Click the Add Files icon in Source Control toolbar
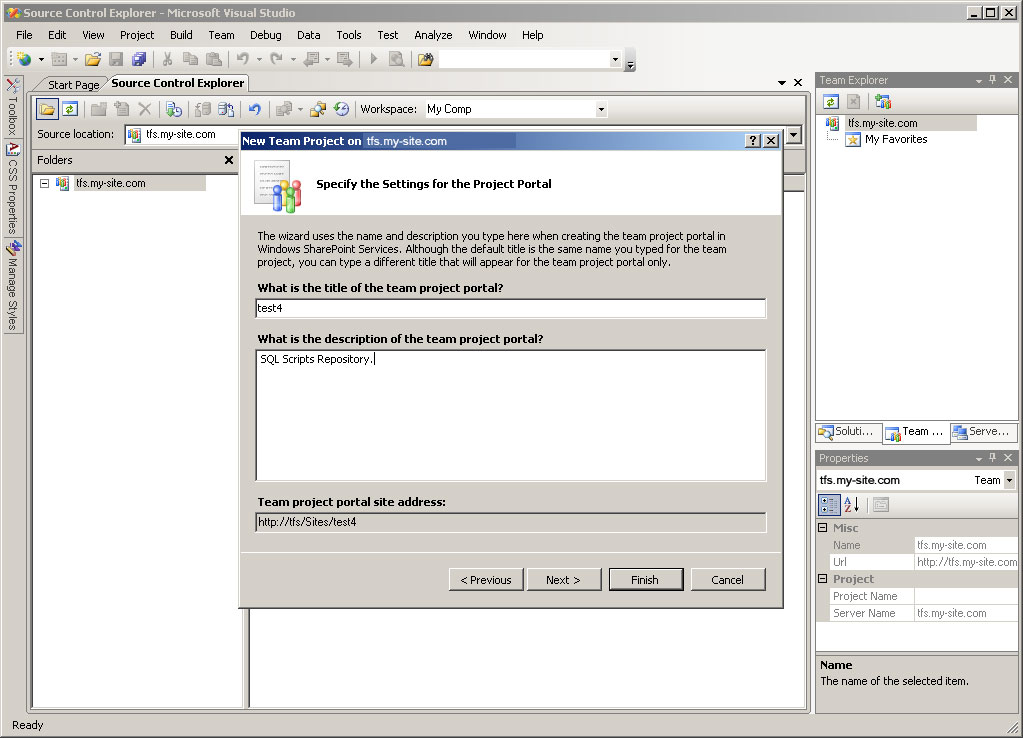The image size is (1023, 738). 121,109
